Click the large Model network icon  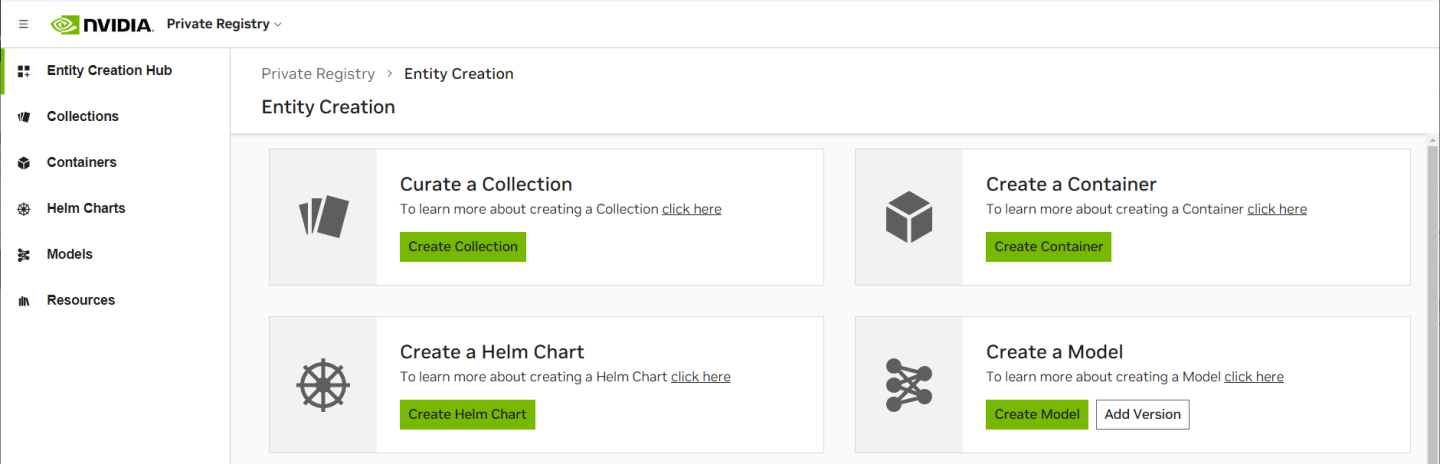point(909,385)
